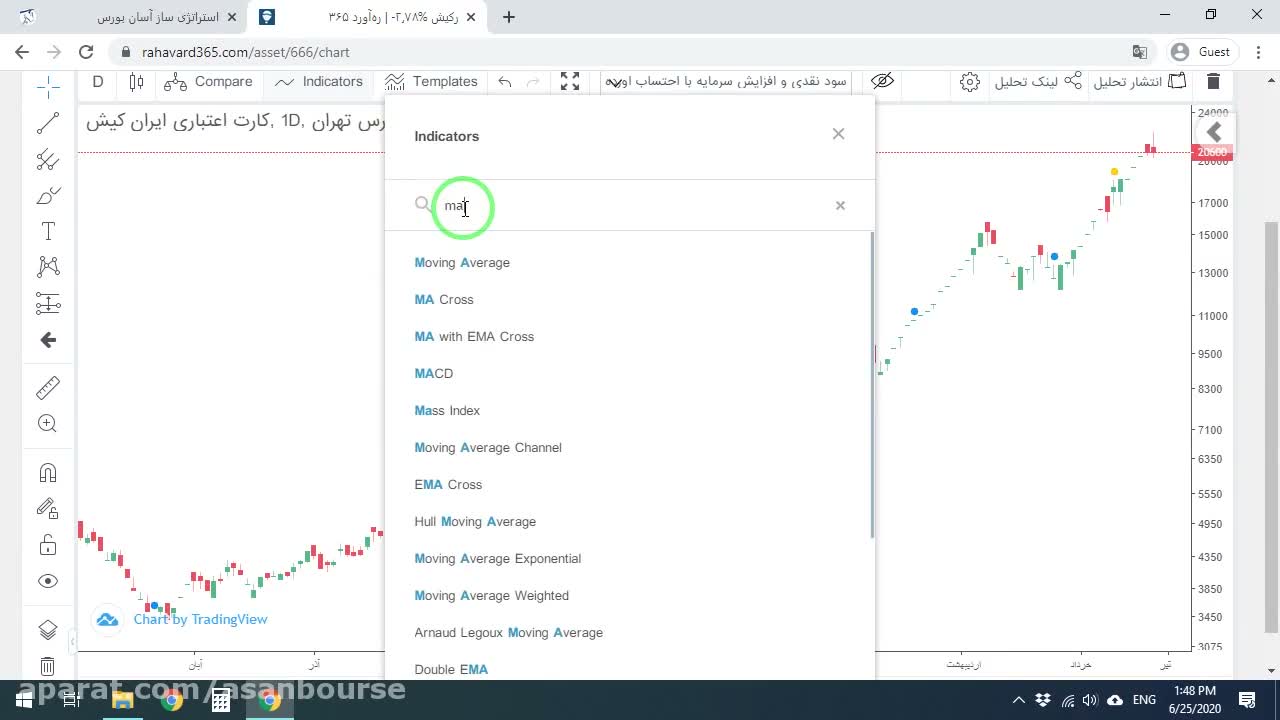Click the trash remove drawings icon
Image resolution: width=1280 pixels, height=720 pixels.
[x=48, y=666]
